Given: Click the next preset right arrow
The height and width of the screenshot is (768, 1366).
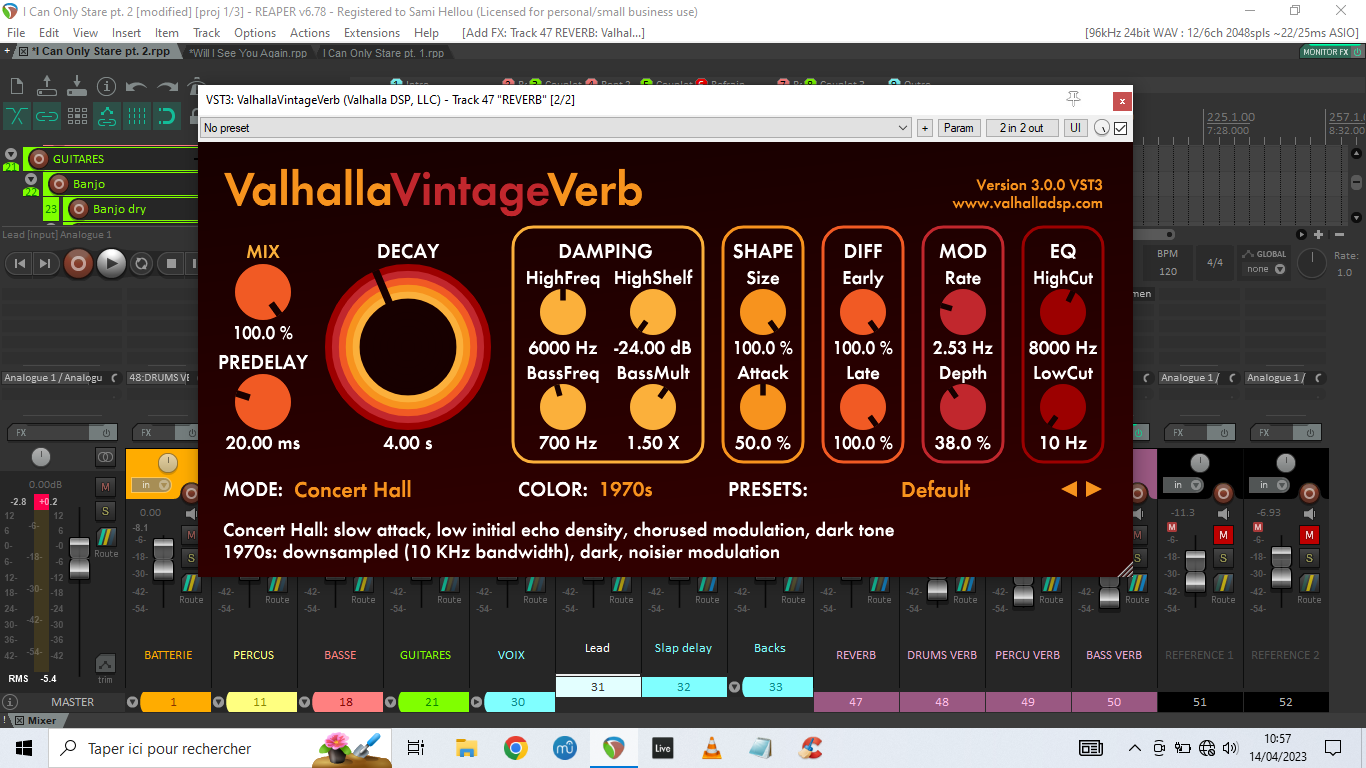Looking at the screenshot, I should click(1094, 489).
